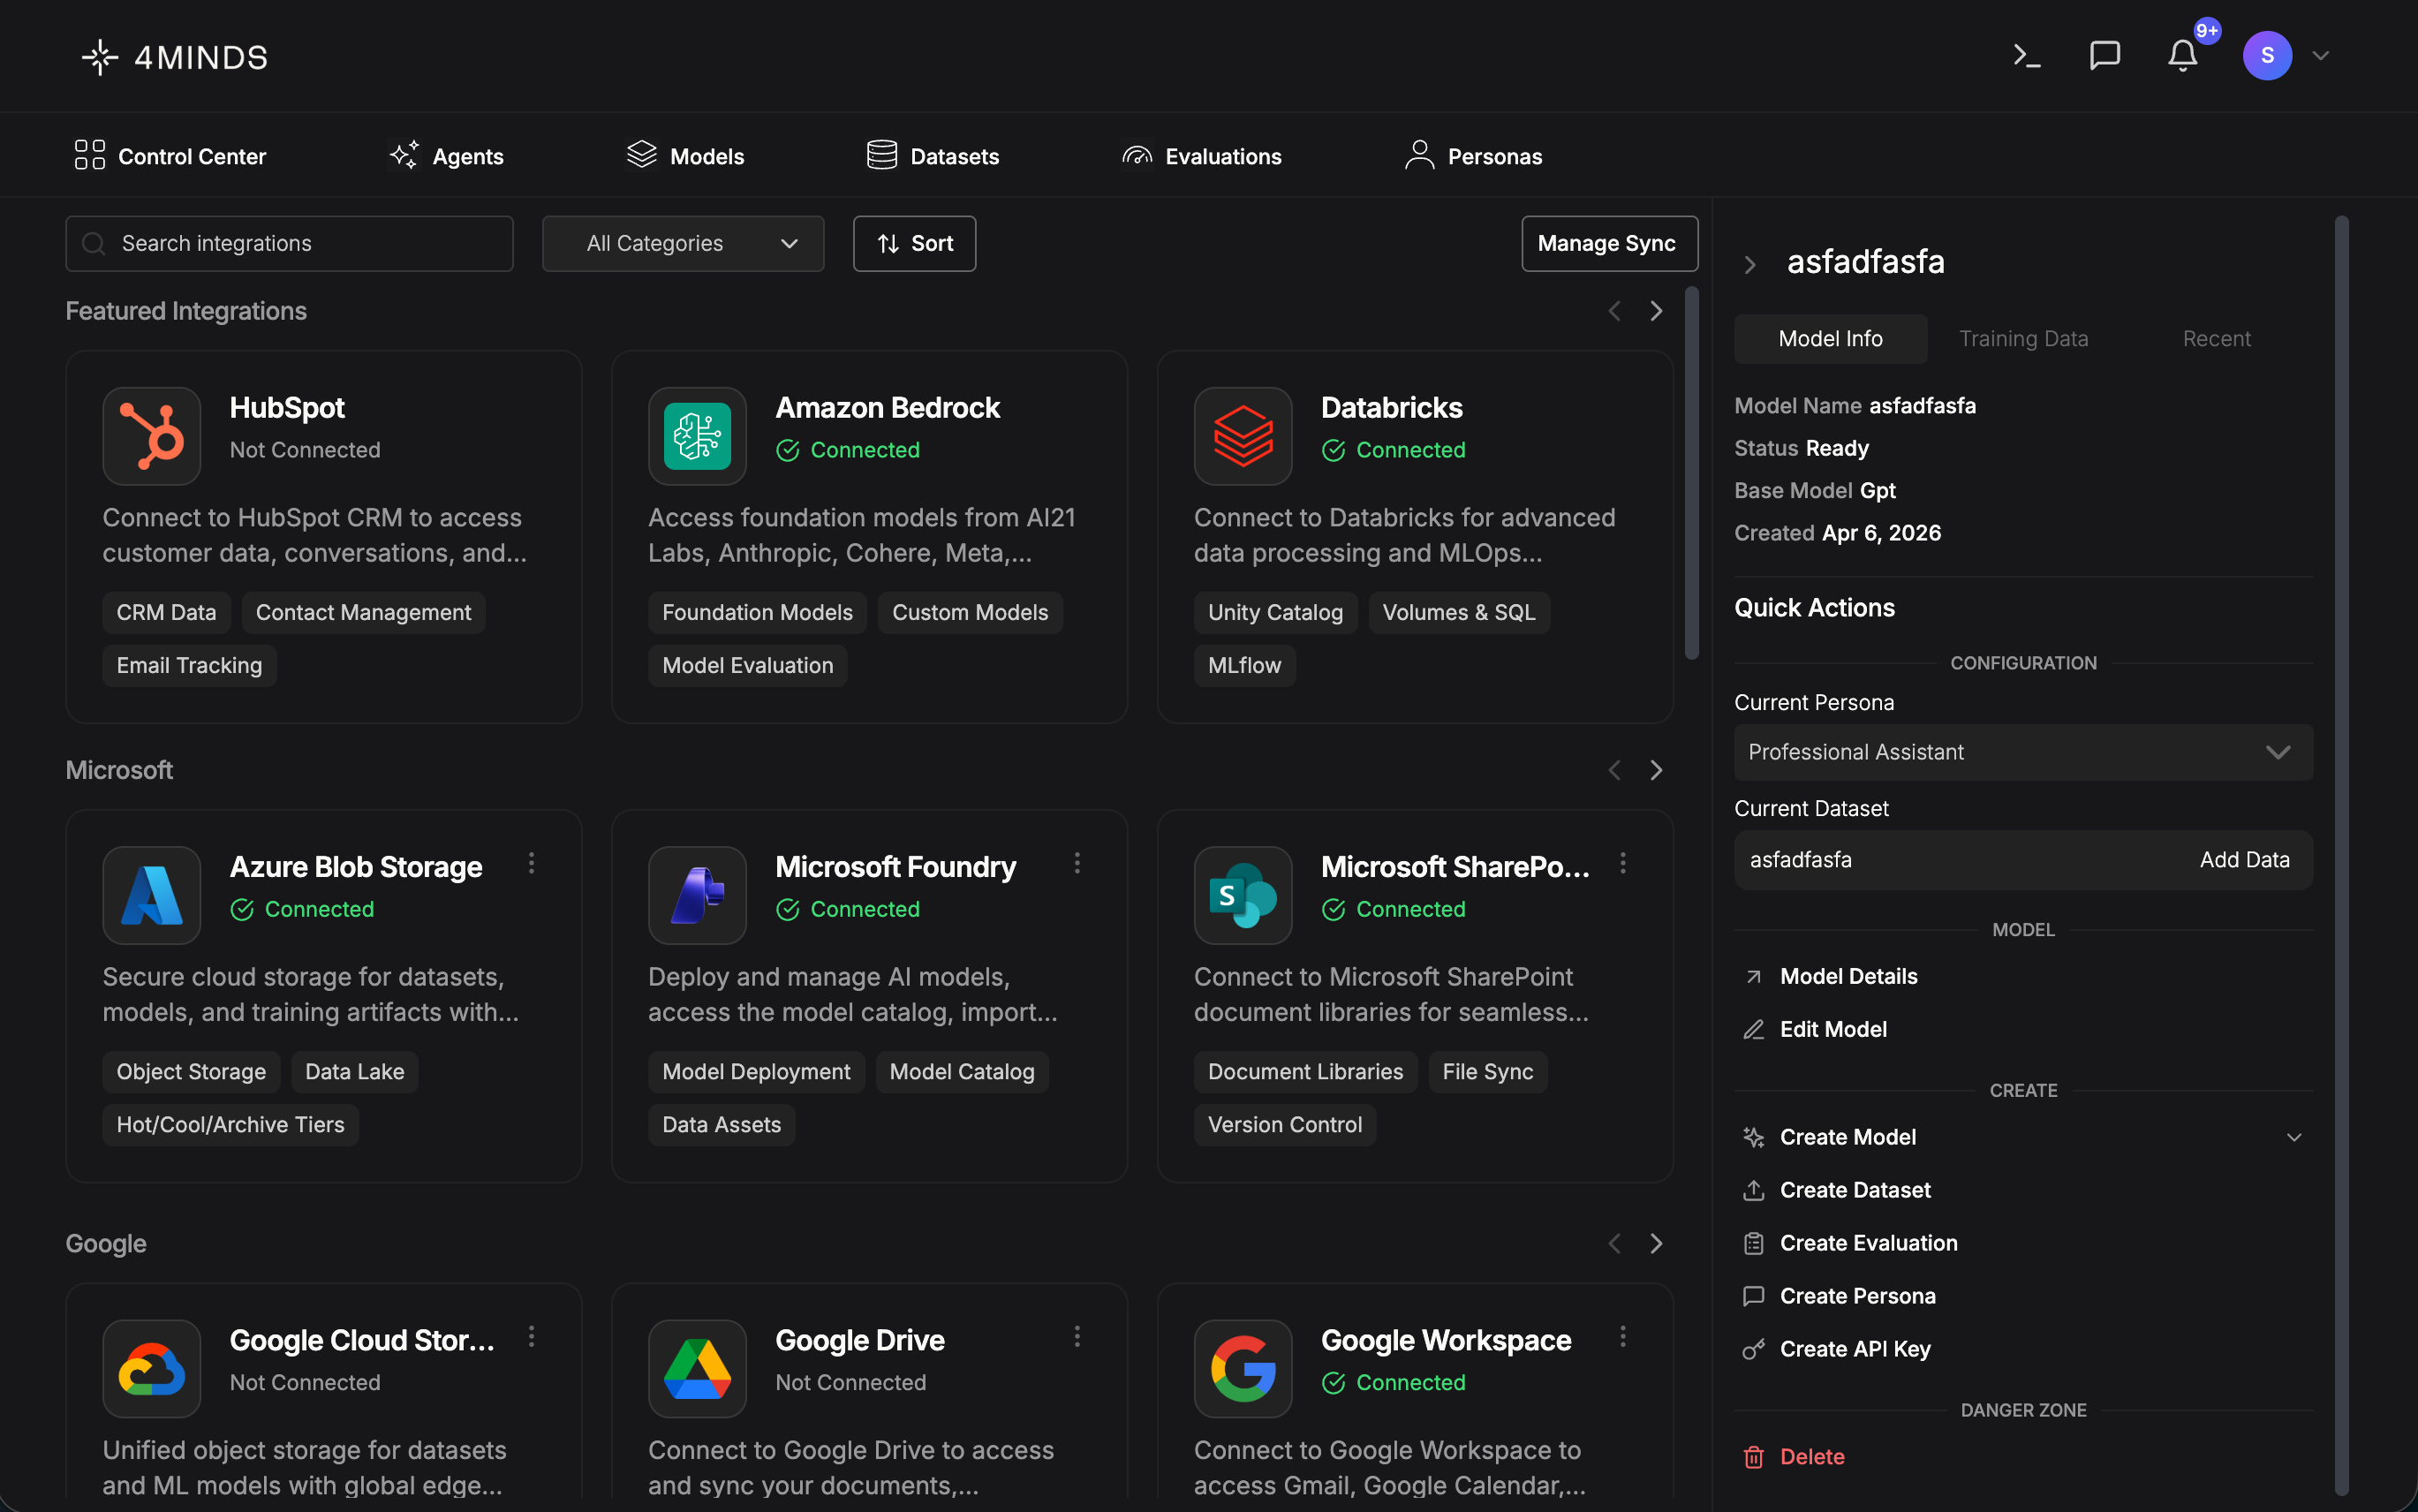
Task: Click the 4MINDS logo
Action: pos(175,57)
